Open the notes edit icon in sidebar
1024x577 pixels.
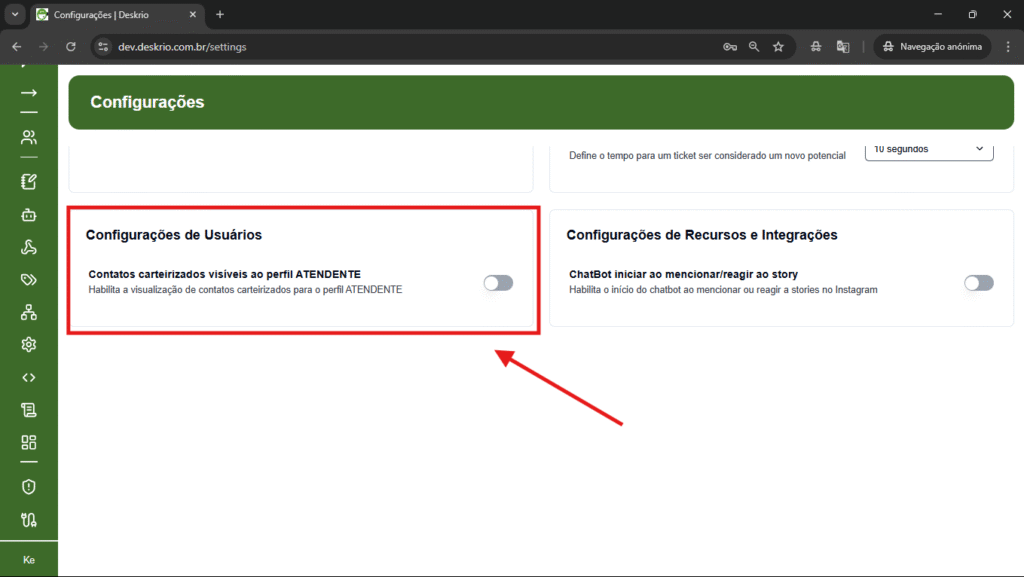click(29, 181)
